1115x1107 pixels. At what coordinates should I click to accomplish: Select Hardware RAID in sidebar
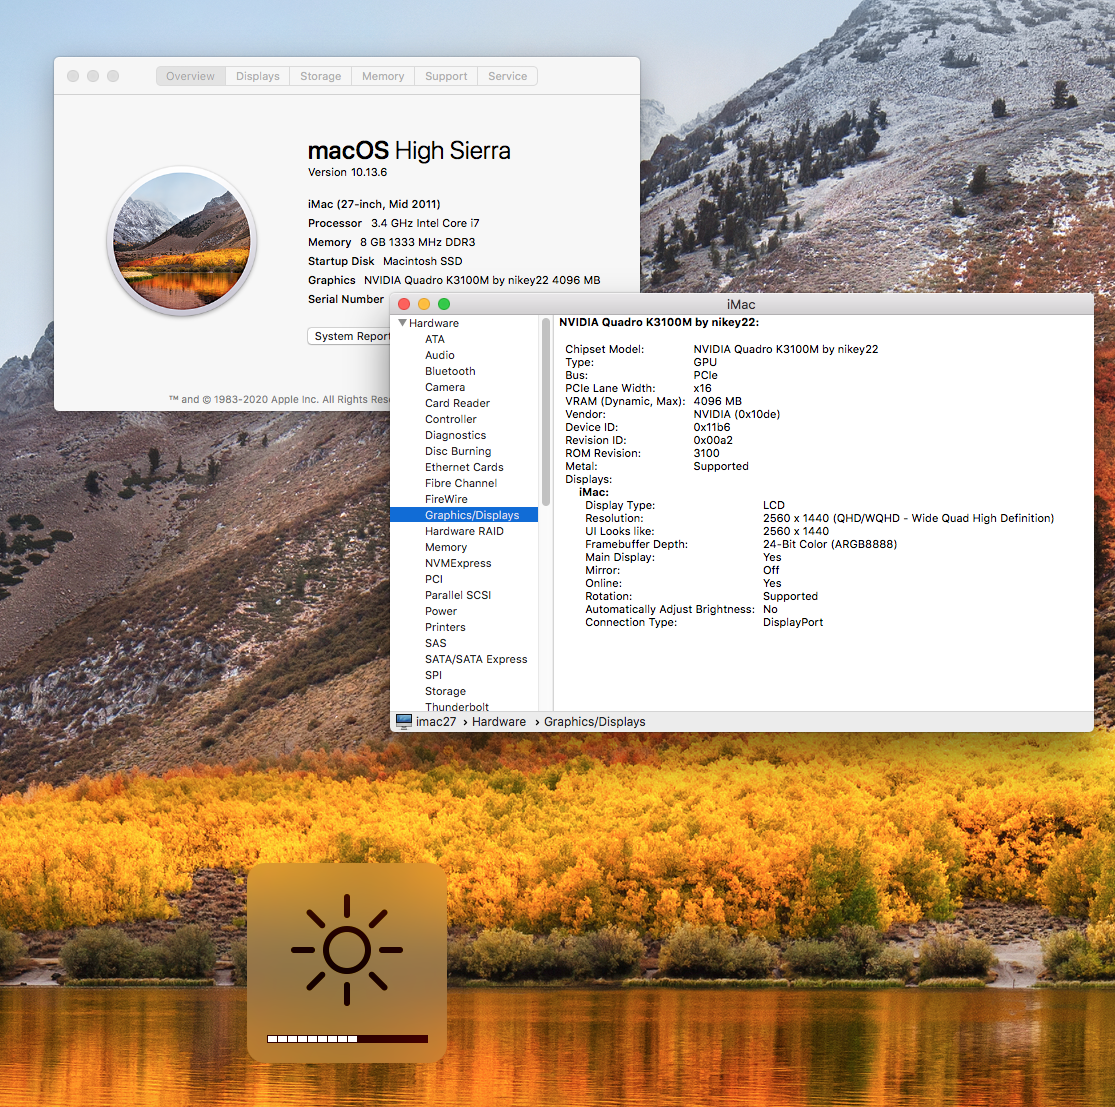click(464, 531)
